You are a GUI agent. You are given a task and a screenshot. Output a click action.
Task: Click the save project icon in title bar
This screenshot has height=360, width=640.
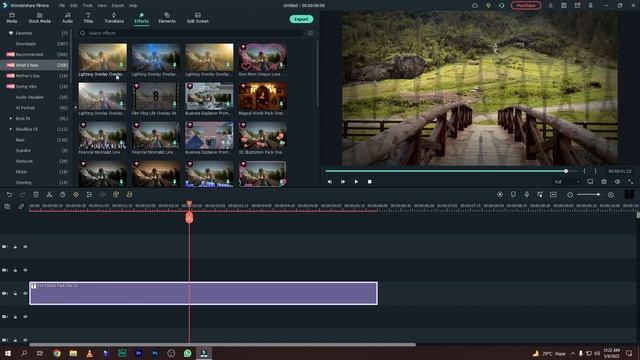[564, 6]
